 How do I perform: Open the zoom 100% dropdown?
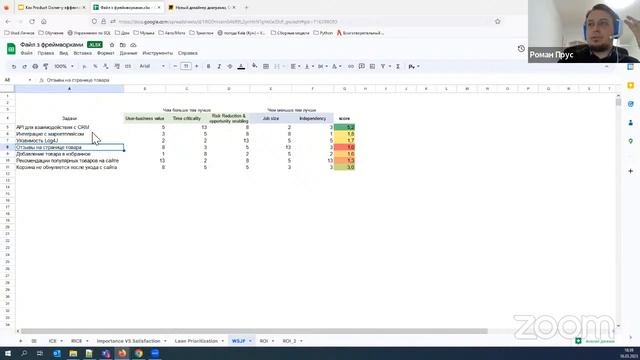coord(64,67)
